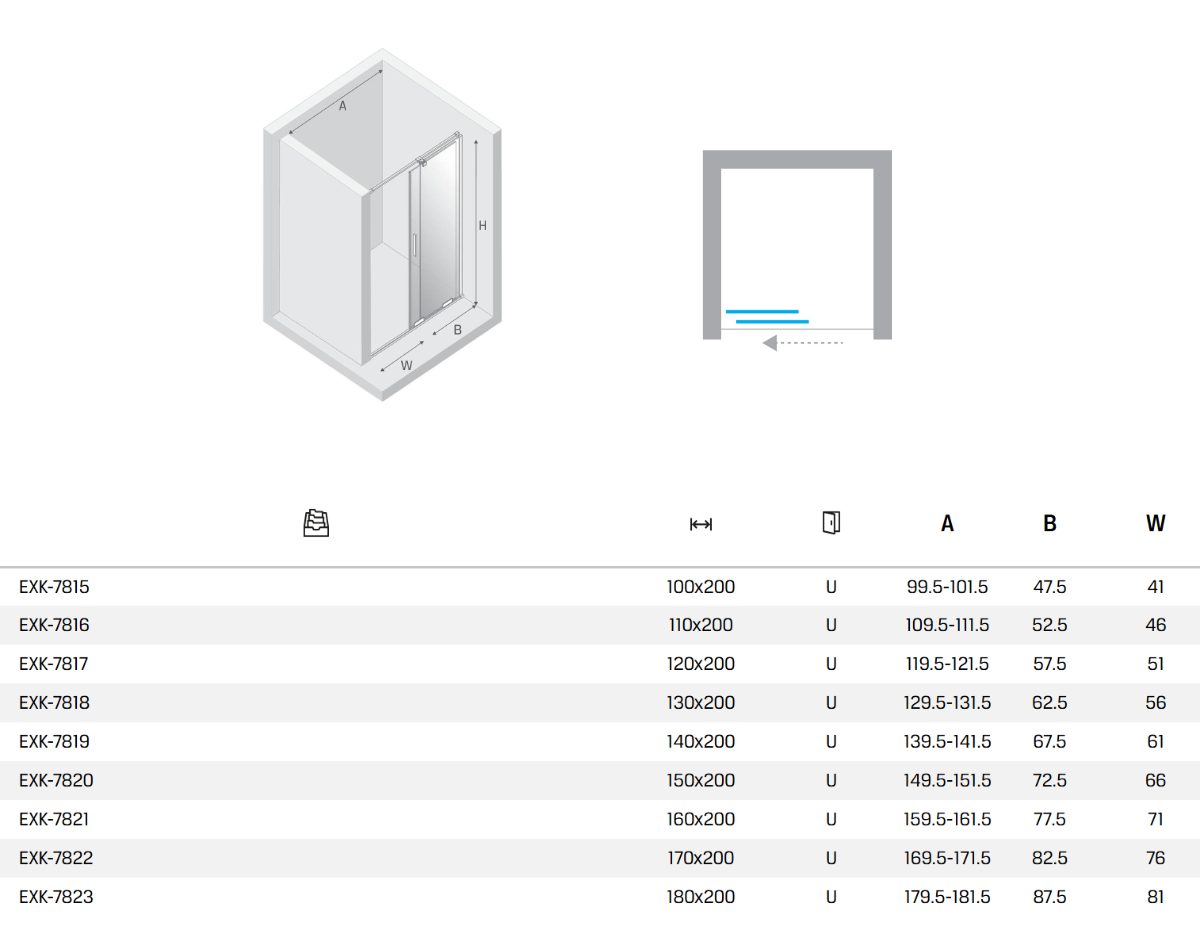
Task: Click the 82.5 value in column B
Action: coord(1049,858)
